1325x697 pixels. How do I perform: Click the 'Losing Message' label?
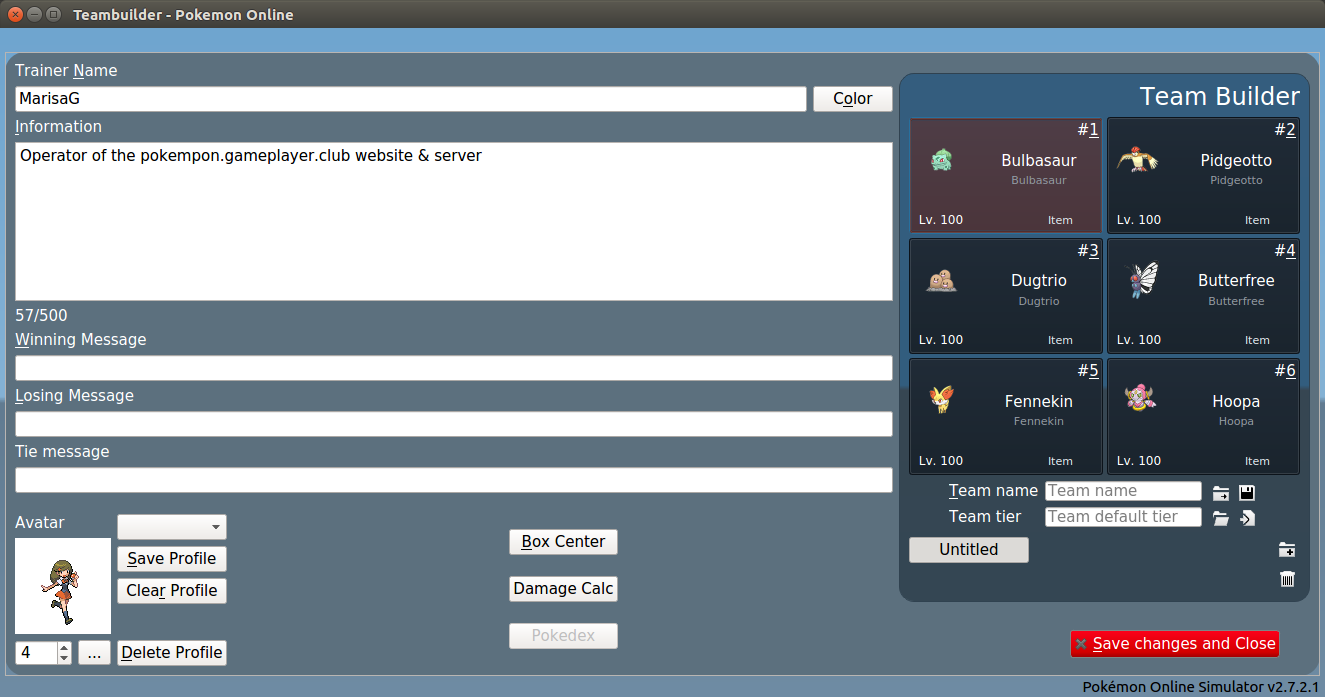74,396
